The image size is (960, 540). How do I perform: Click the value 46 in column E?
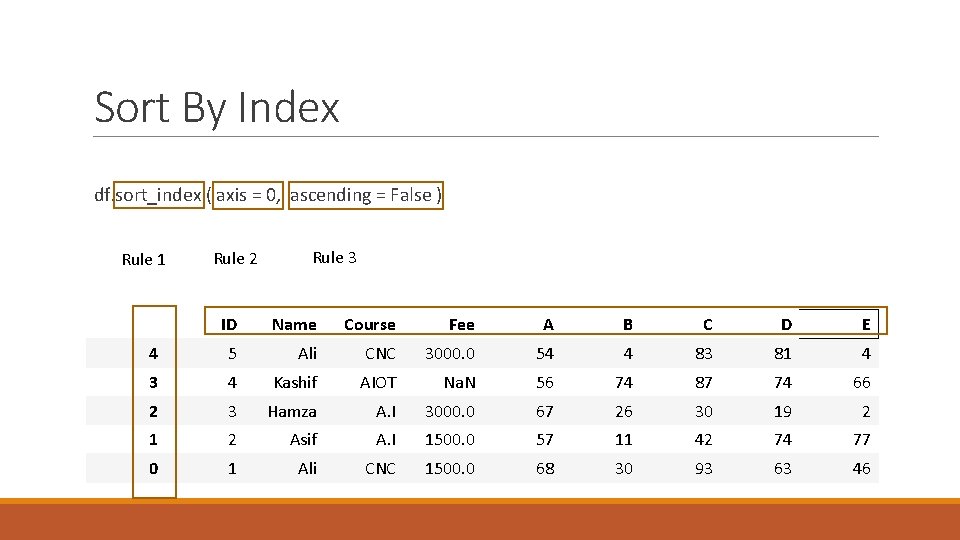tap(861, 468)
